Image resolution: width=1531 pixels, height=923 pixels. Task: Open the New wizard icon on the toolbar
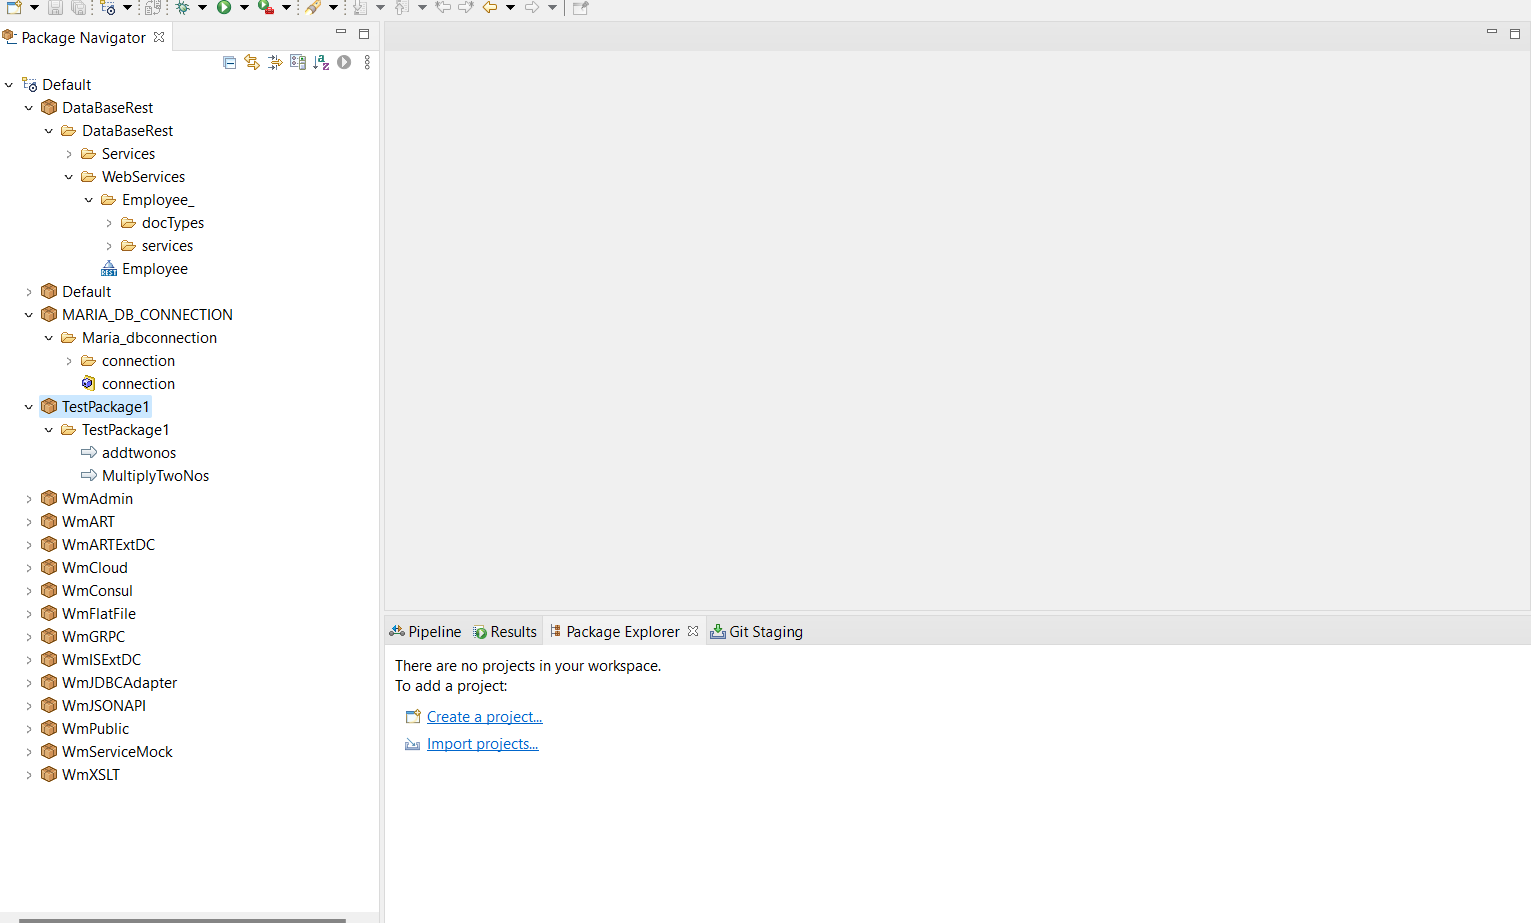pyautogui.click(x=14, y=8)
